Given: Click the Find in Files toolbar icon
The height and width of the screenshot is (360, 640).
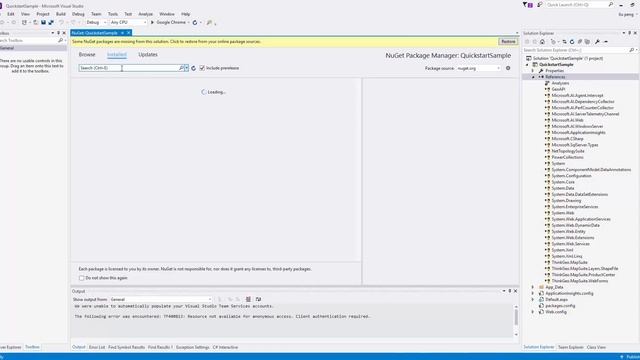Looking at the screenshot, I should [209, 22].
